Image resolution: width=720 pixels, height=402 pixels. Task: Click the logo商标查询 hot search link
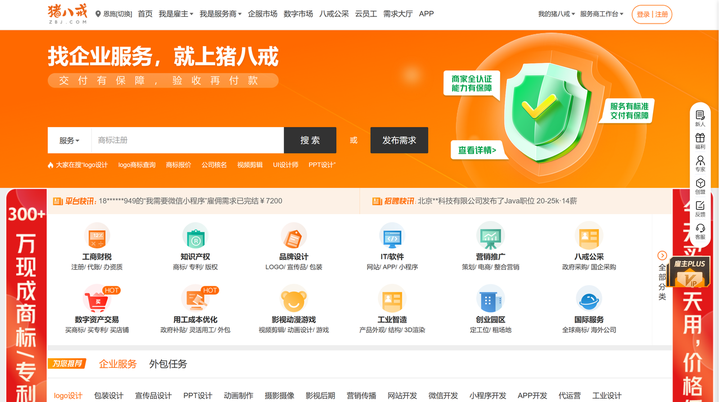coord(137,165)
